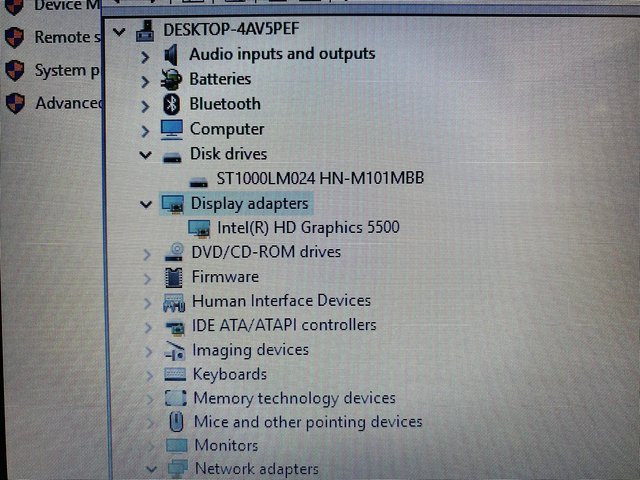The image size is (640, 480).
Task: Select the Mice and other pointing devices label
Action: (x=308, y=422)
